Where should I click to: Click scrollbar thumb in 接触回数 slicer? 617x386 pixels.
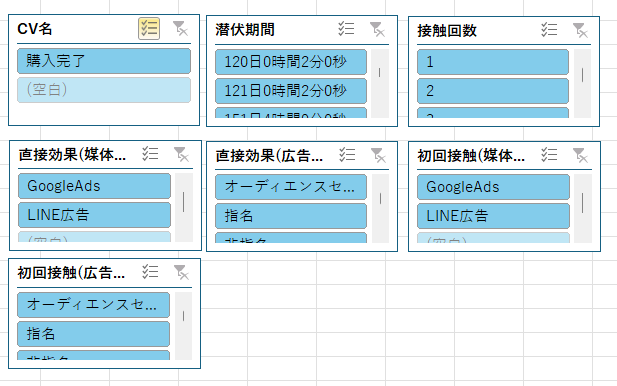(x=582, y=75)
